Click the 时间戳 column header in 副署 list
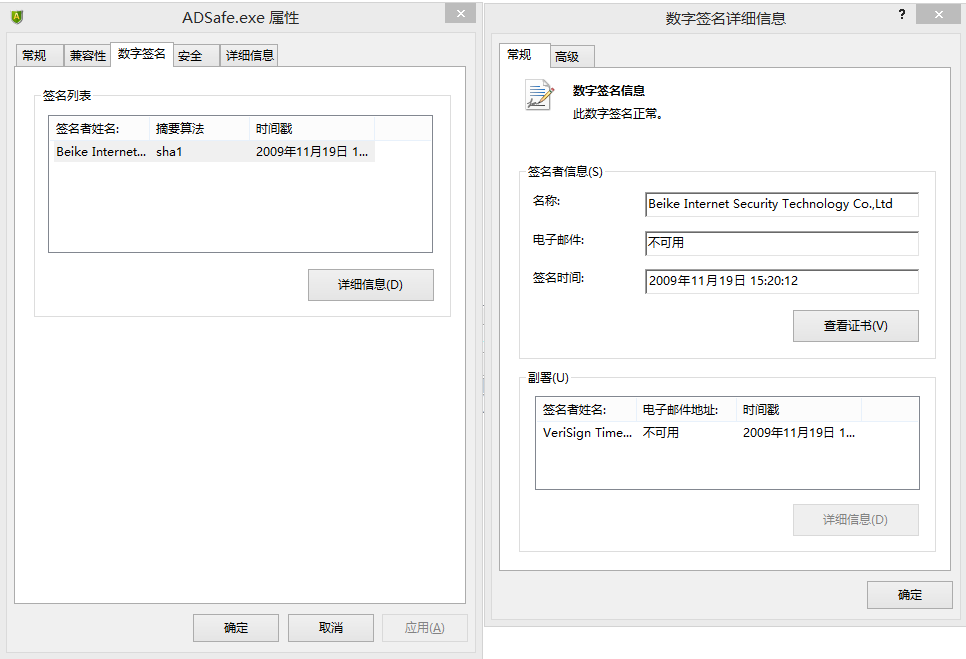966x659 pixels. point(798,410)
